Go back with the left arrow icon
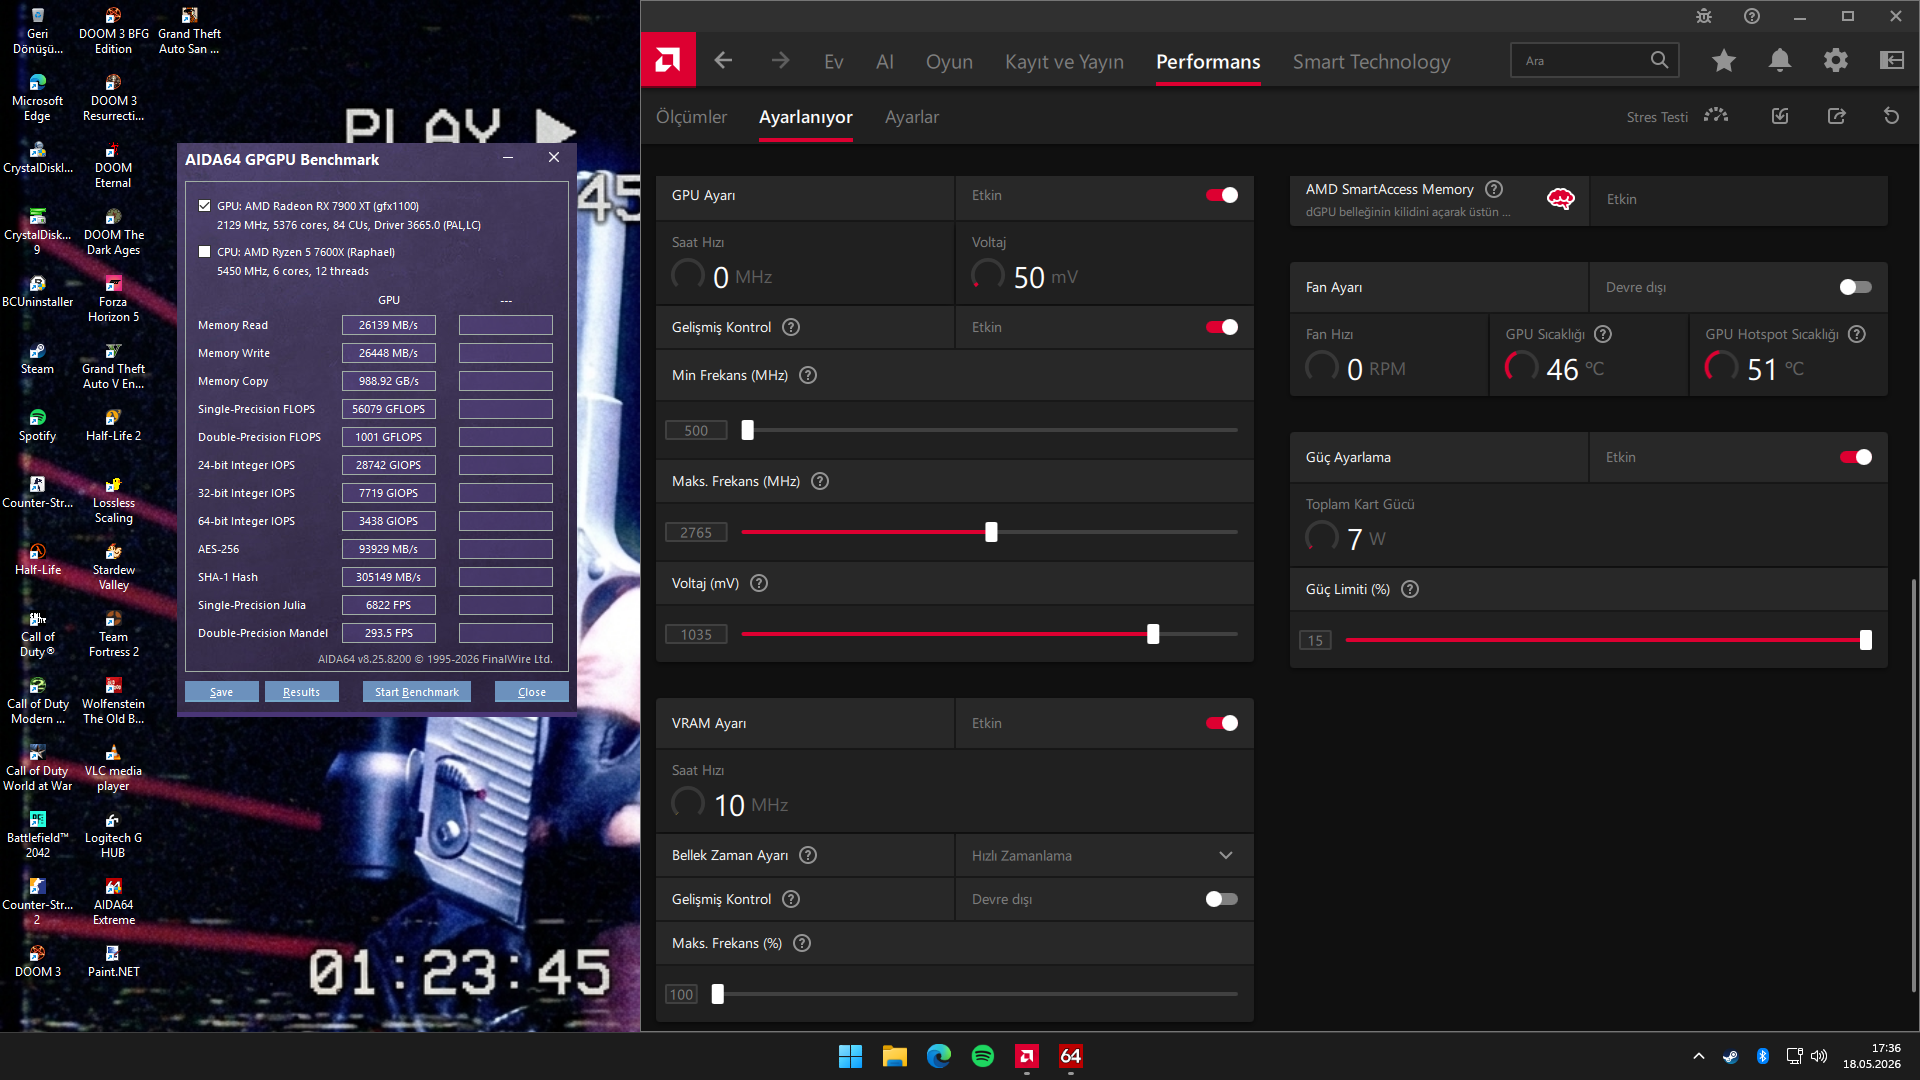The image size is (1920, 1080). 723,61
